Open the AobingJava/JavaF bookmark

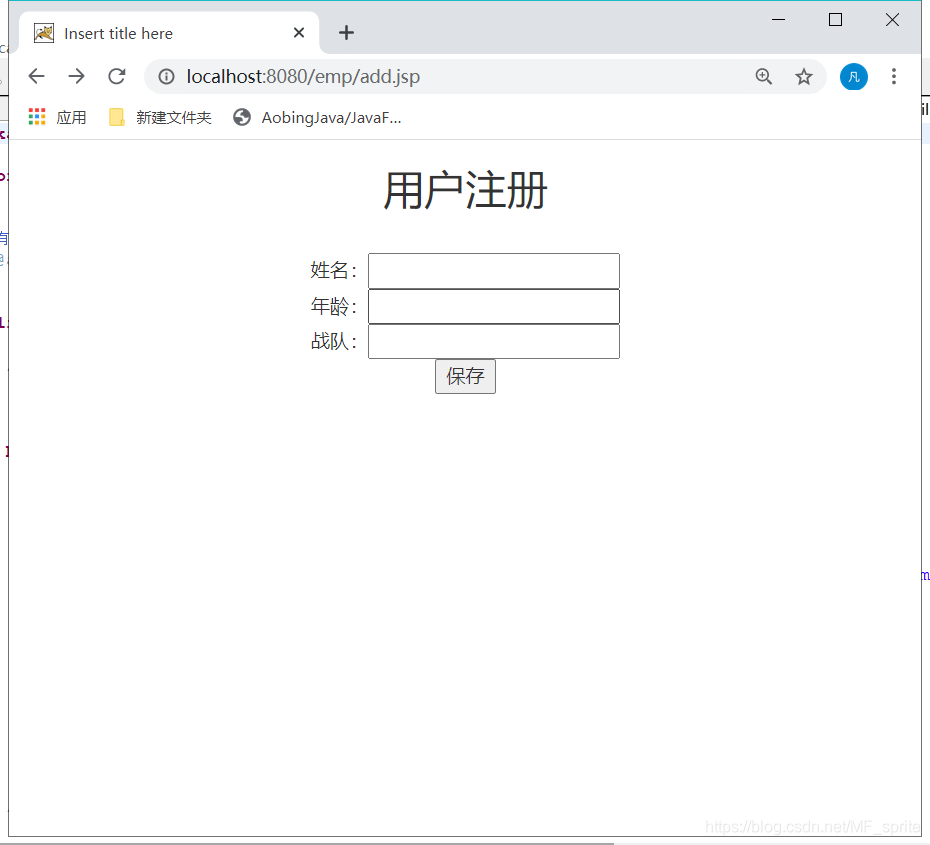pyautogui.click(x=320, y=117)
